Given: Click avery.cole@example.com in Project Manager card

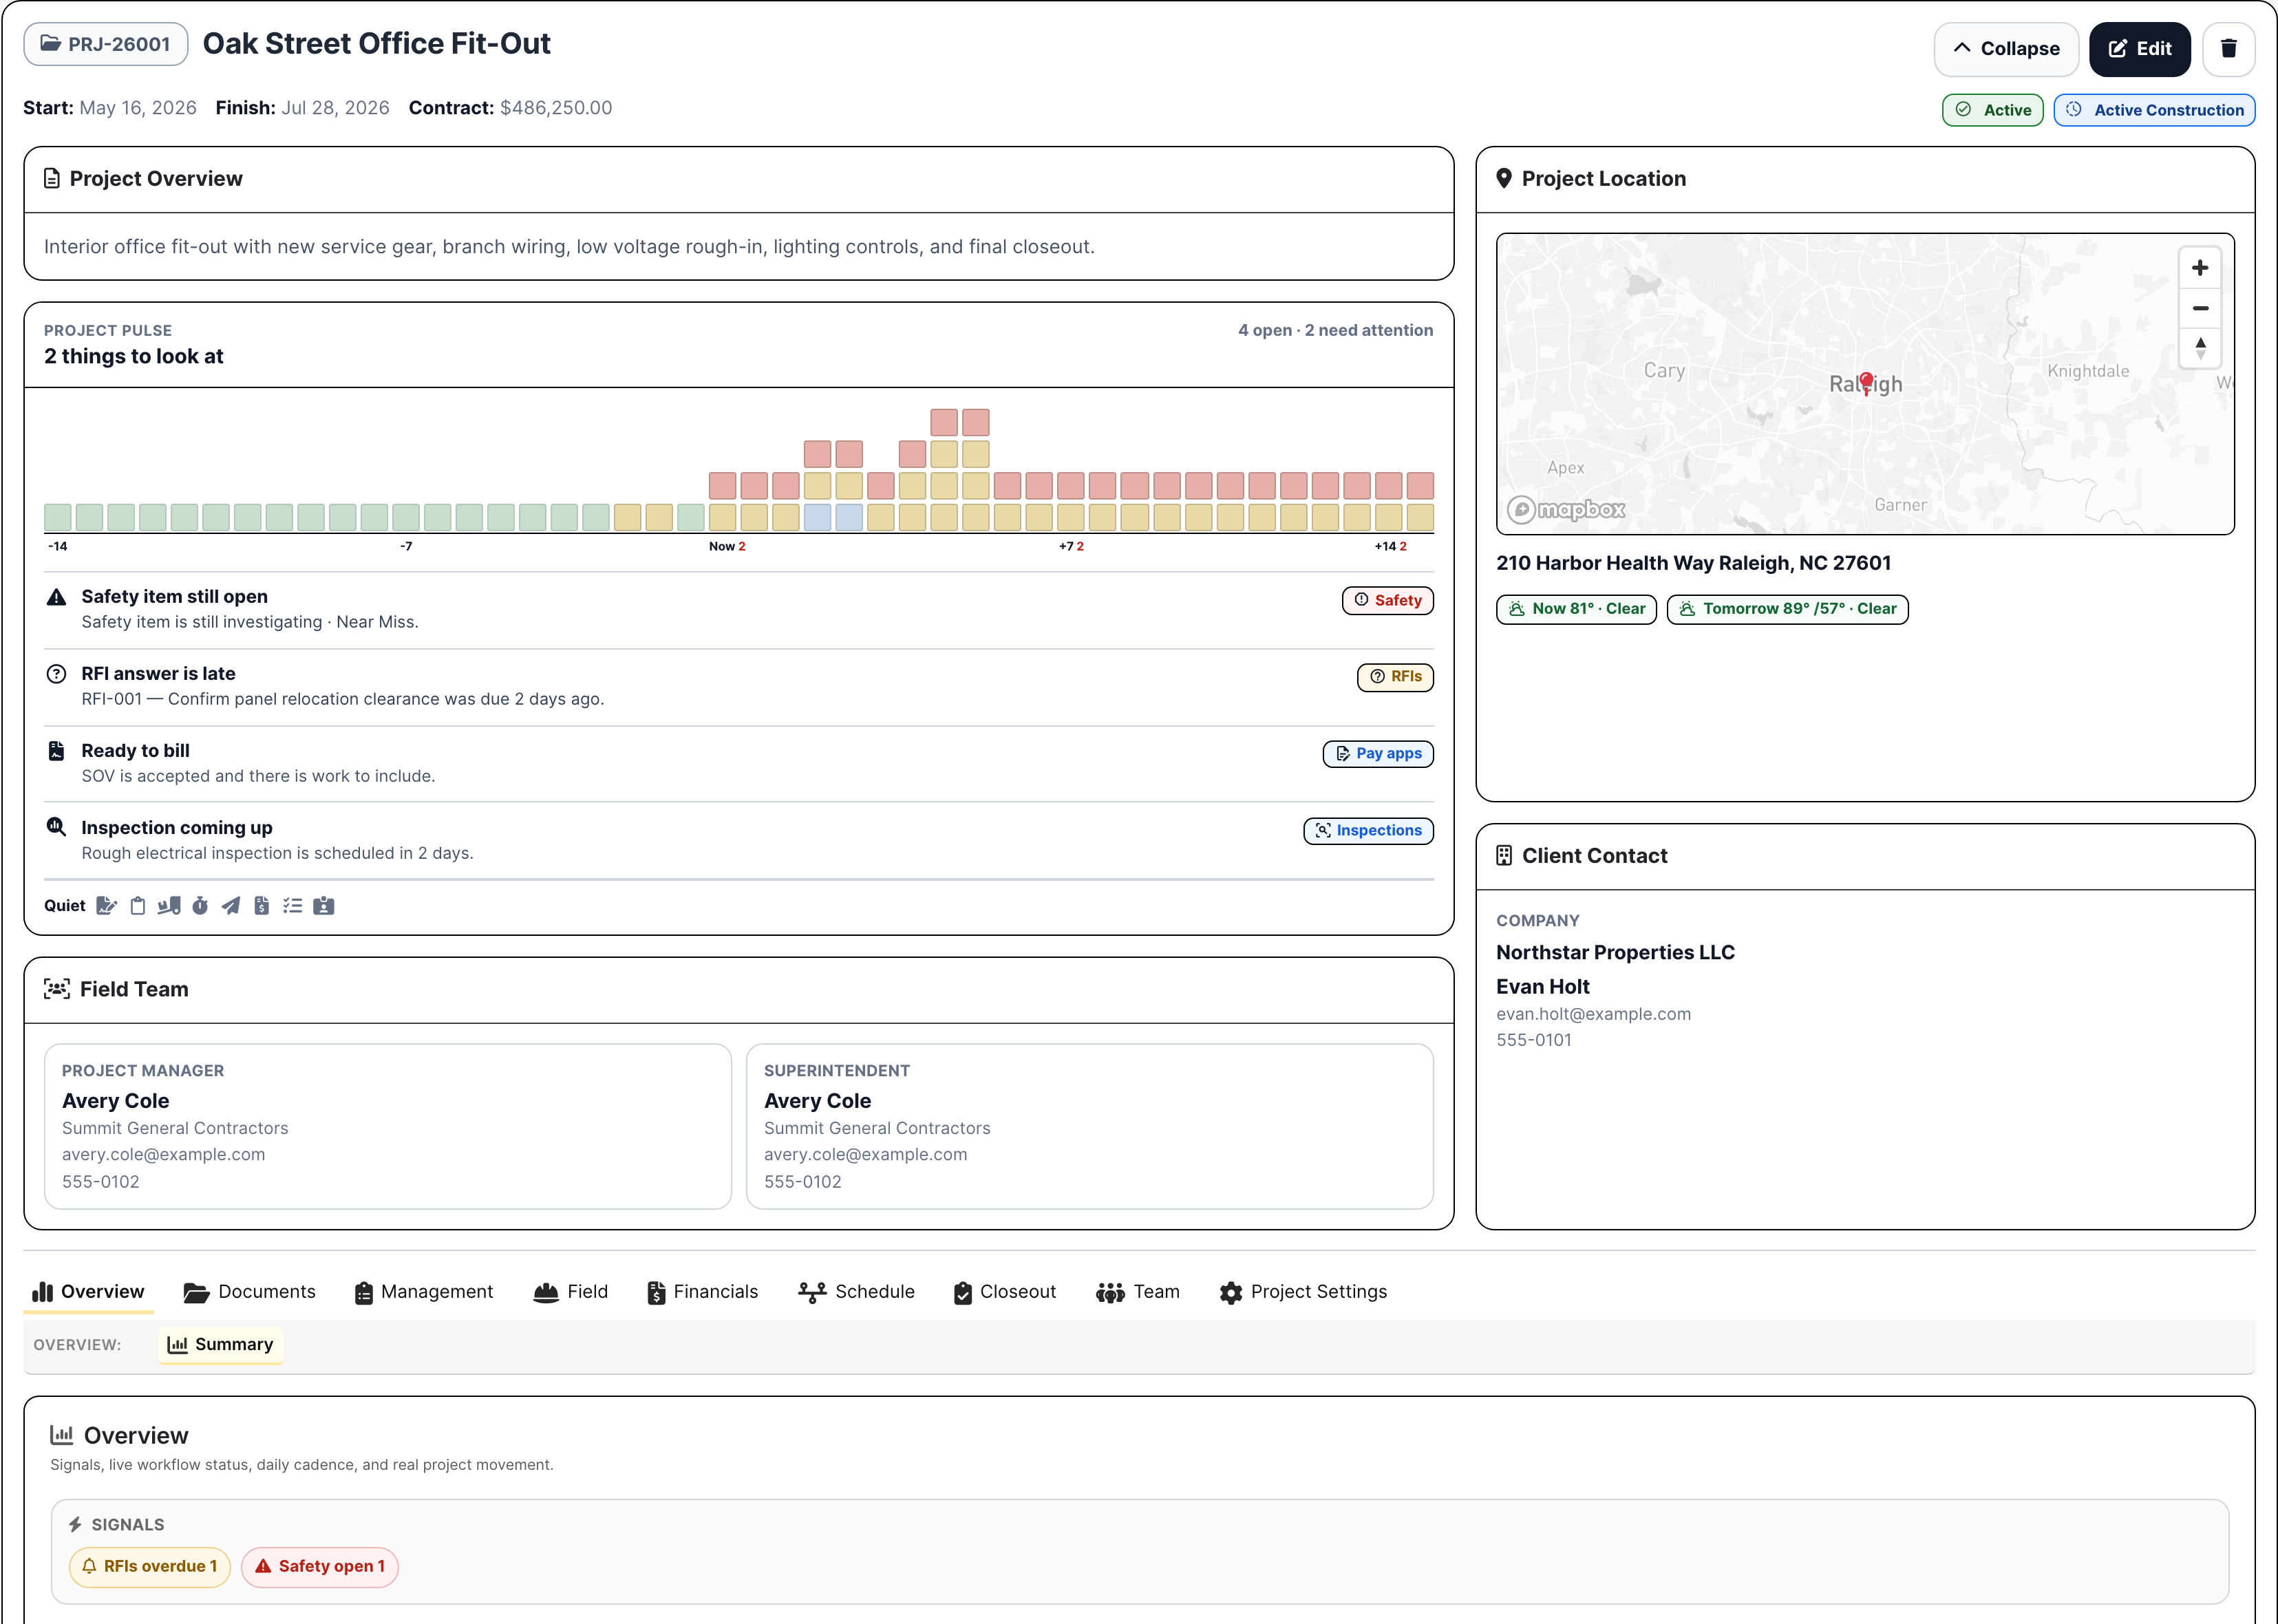Looking at the screenshot, I should (x=164, y=1154).
